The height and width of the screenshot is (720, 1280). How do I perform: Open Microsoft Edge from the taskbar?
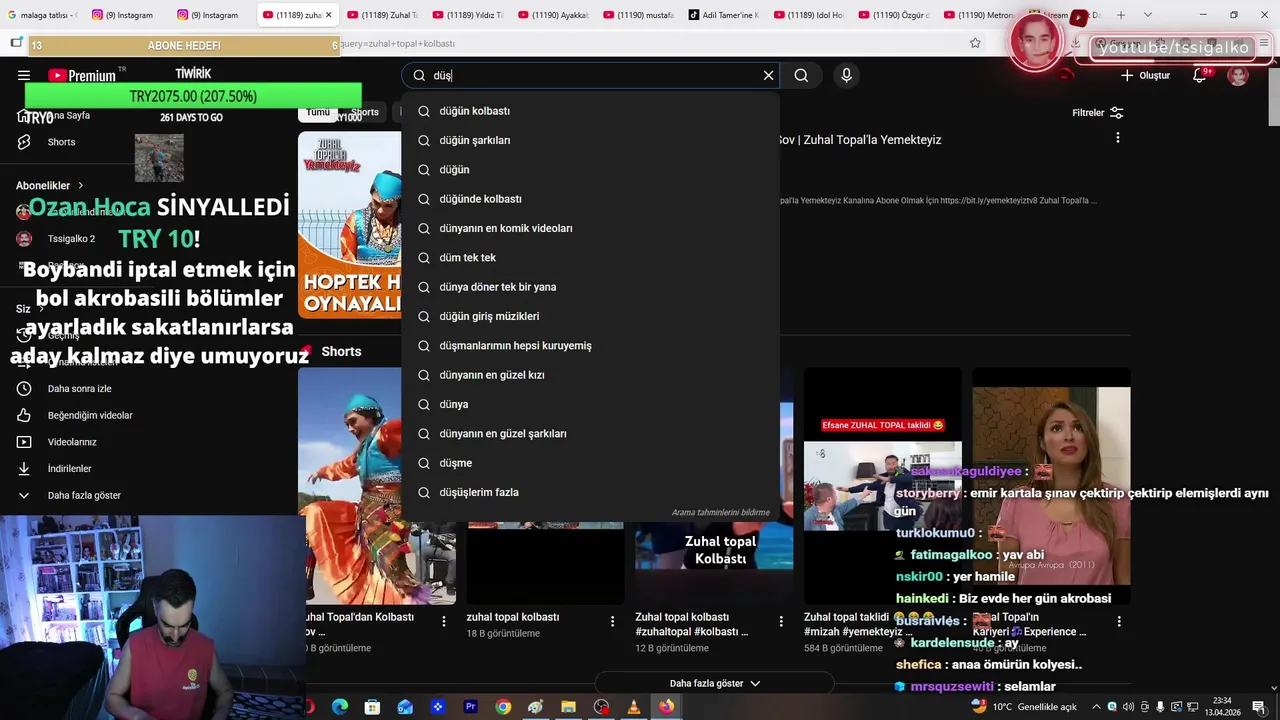339,707
